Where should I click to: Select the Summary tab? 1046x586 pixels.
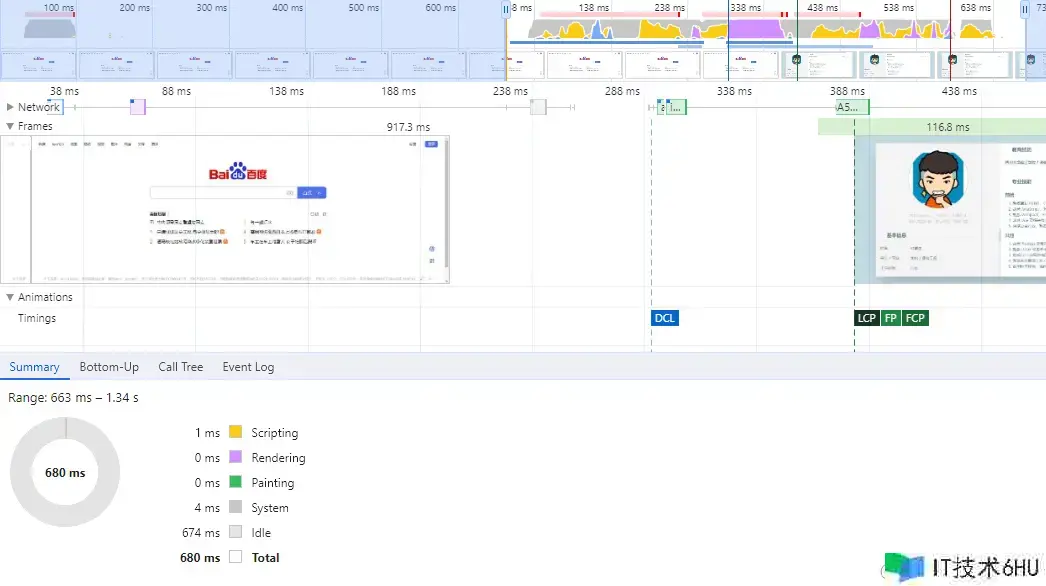tap(34, 367)
